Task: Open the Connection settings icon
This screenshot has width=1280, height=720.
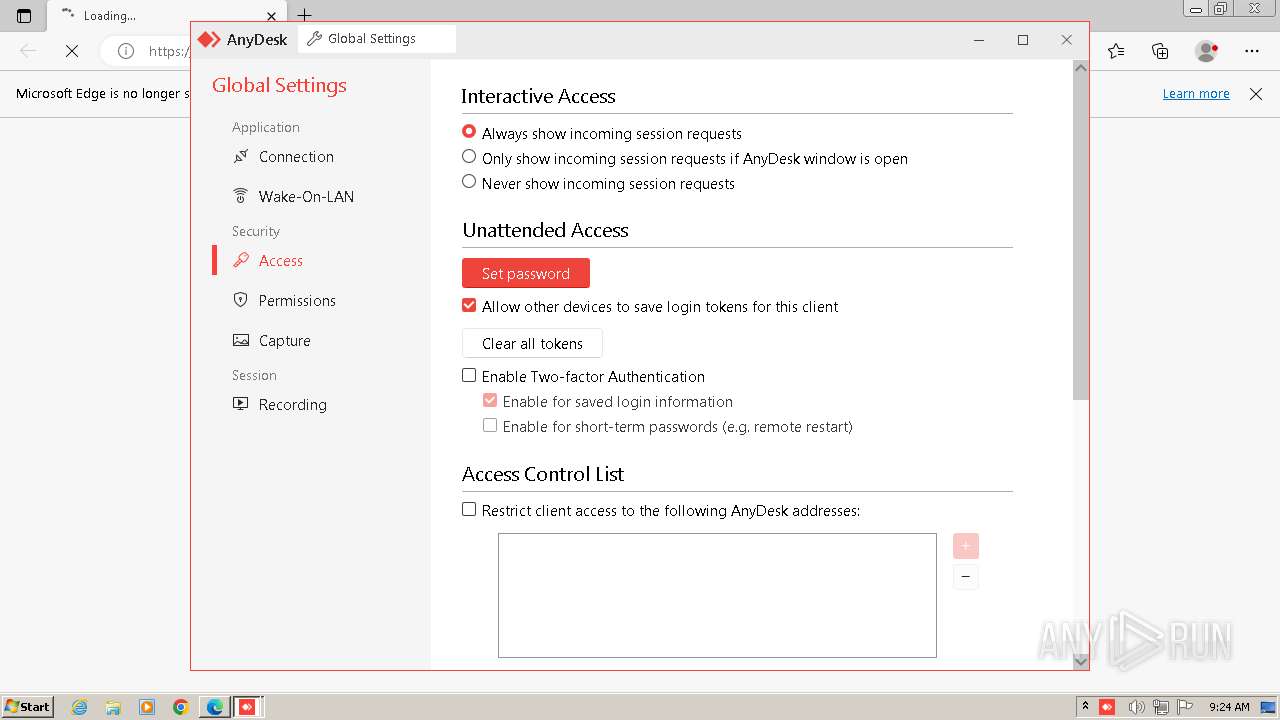Action: point(240,156)
